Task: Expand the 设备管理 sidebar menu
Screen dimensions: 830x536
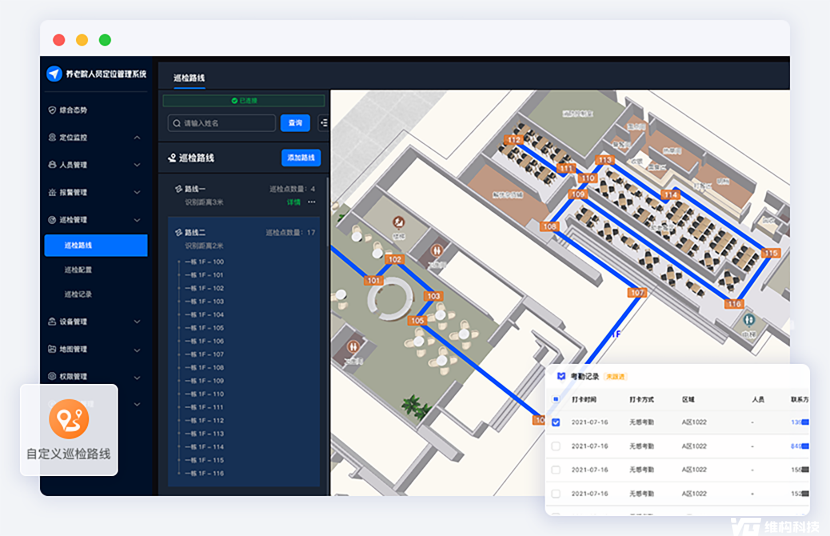Action: point(137,322)
